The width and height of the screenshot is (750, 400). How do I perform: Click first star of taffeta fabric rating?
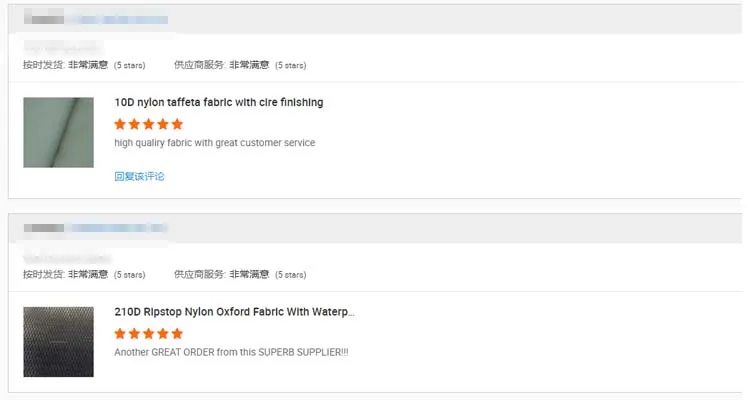pyautogui.click(x=120, y=125)
